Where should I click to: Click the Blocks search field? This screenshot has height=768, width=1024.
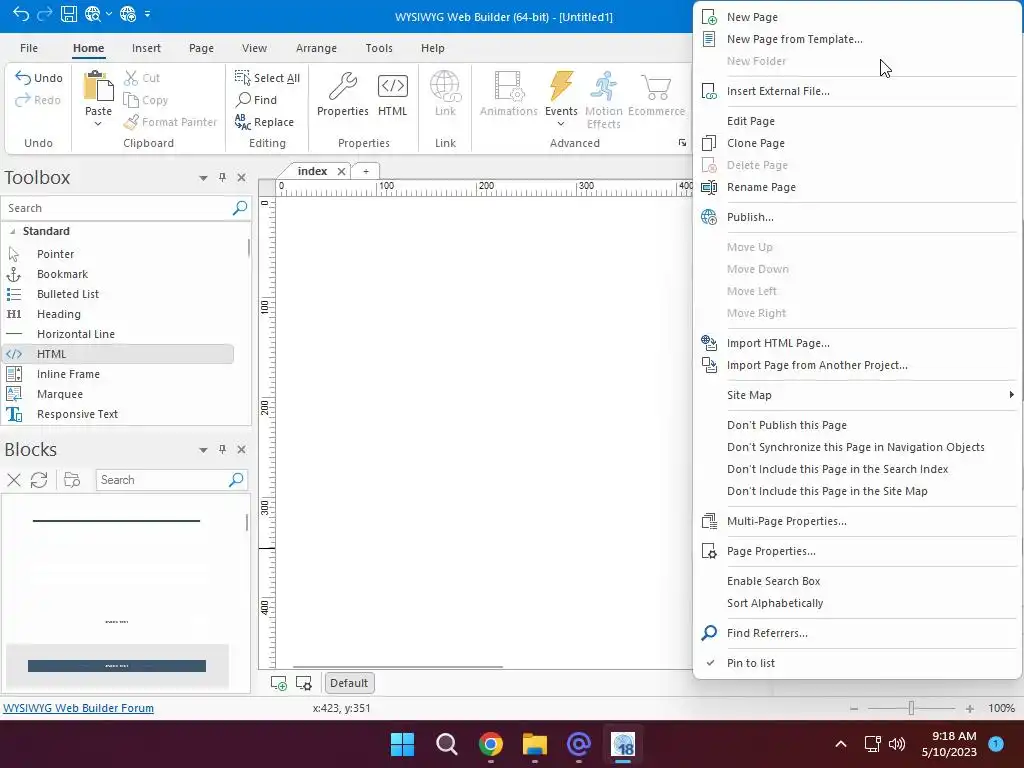point(162,480)
